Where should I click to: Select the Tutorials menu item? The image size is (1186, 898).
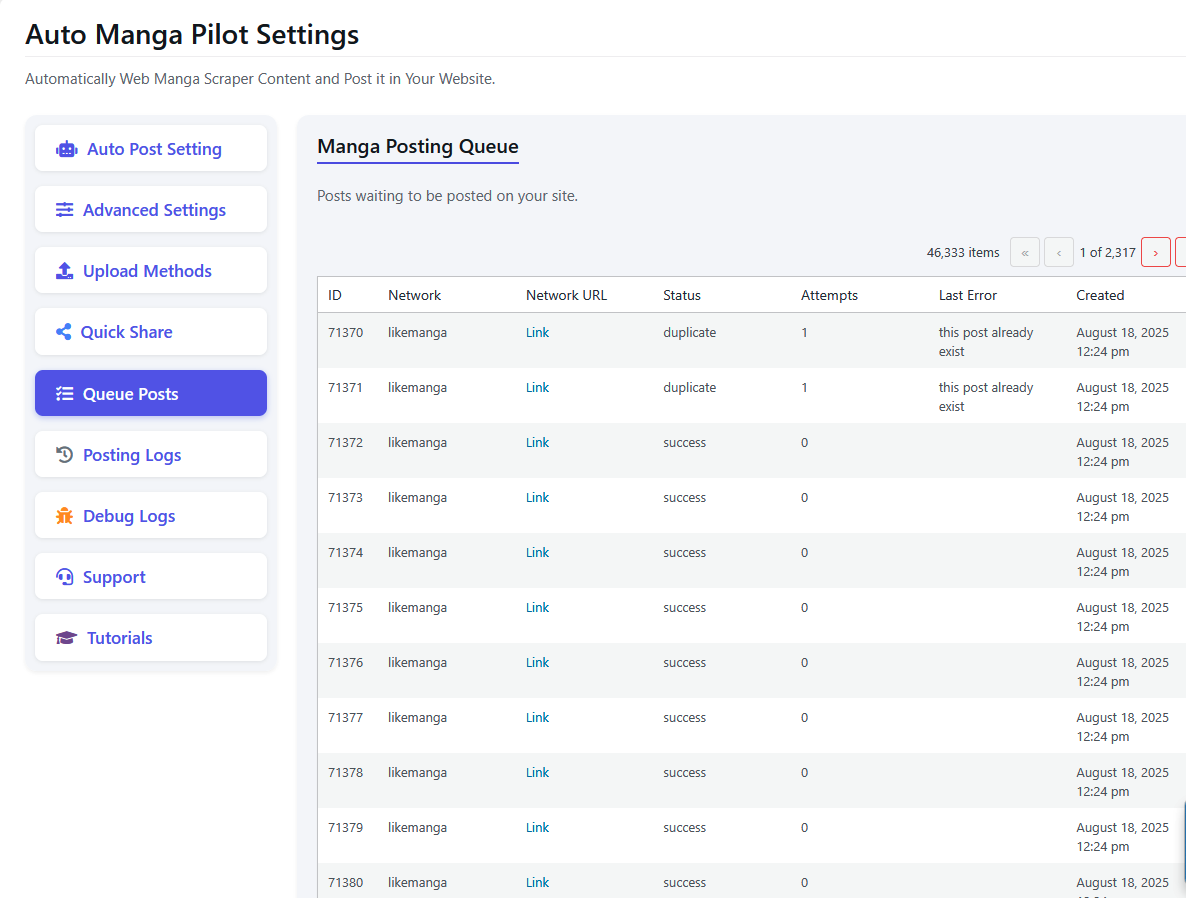click(x=120, y=638)
